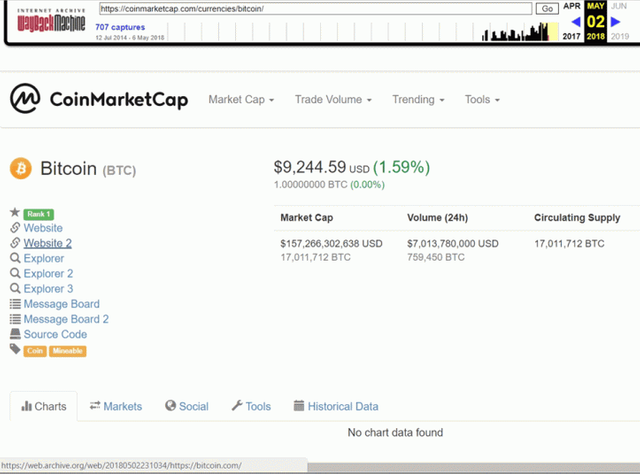The image size is (640, 474).
Task: Click the tag icon before Coin label
Action: pos(15,349)
